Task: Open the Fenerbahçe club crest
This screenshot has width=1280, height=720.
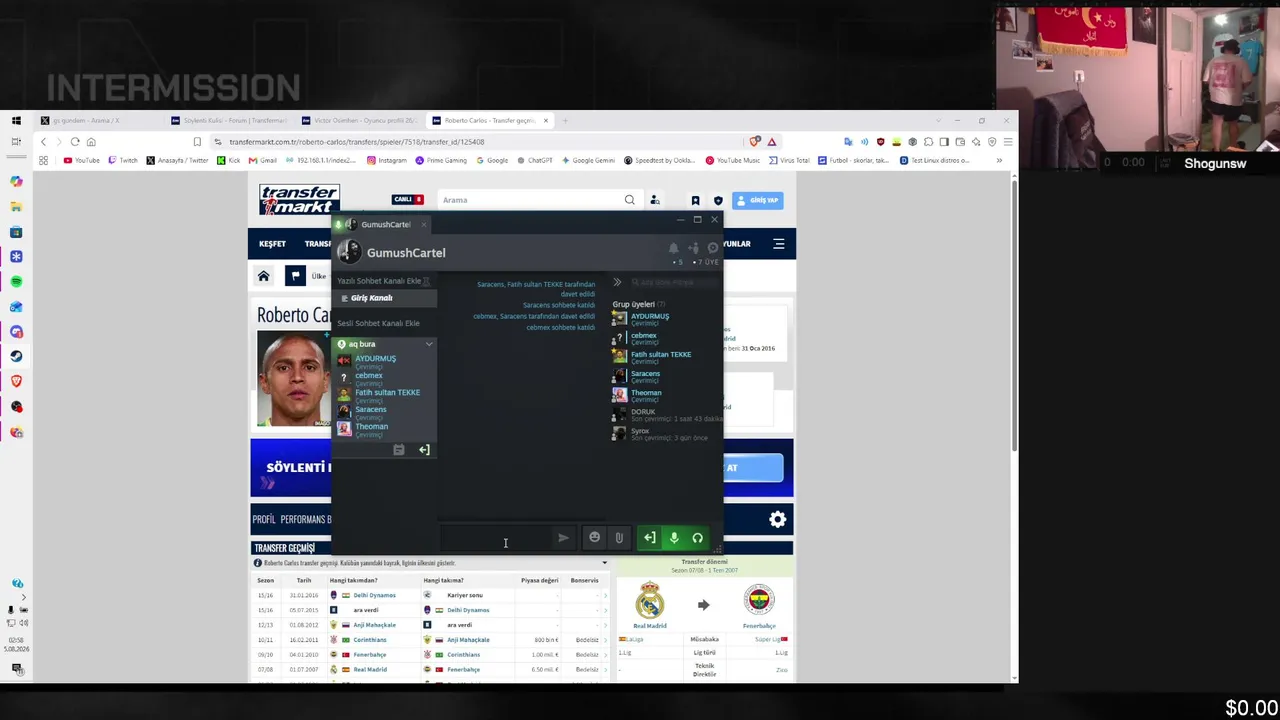Action: point(759,601)
